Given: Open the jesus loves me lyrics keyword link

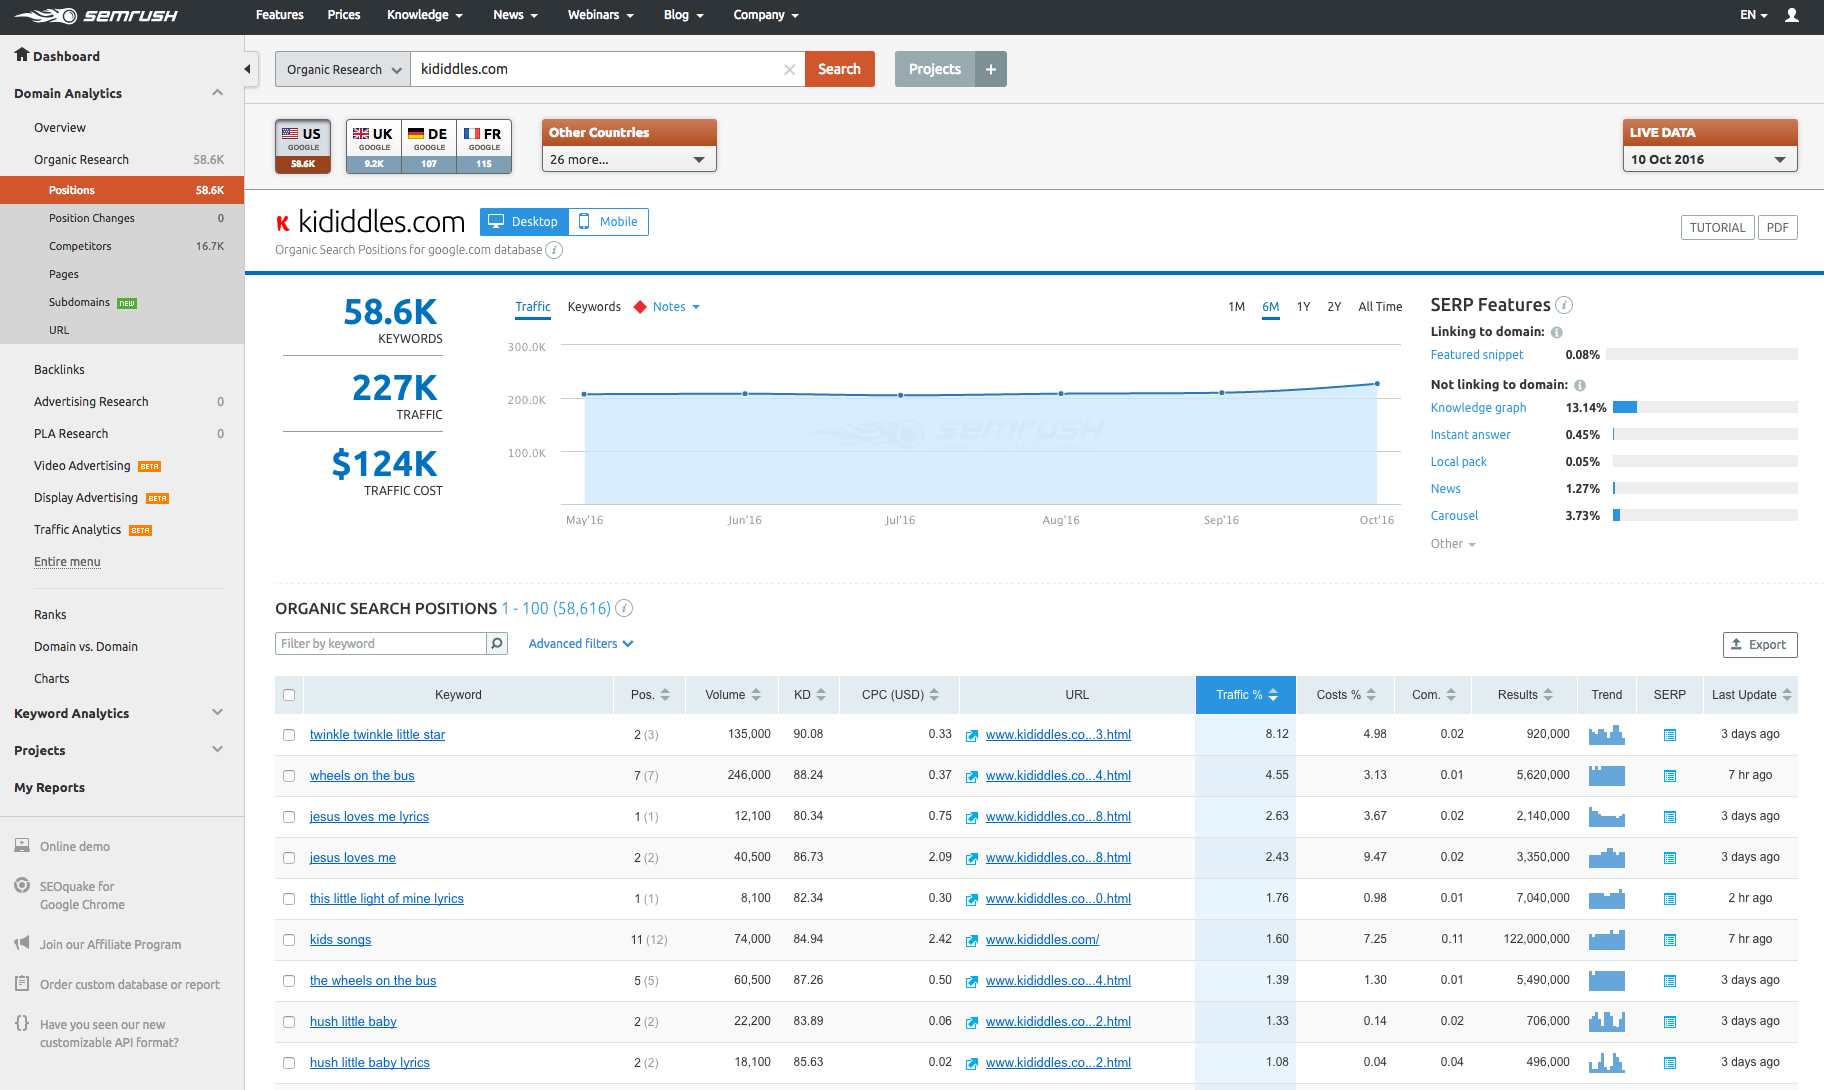Looking at the screenshot, I should (369, 817).
